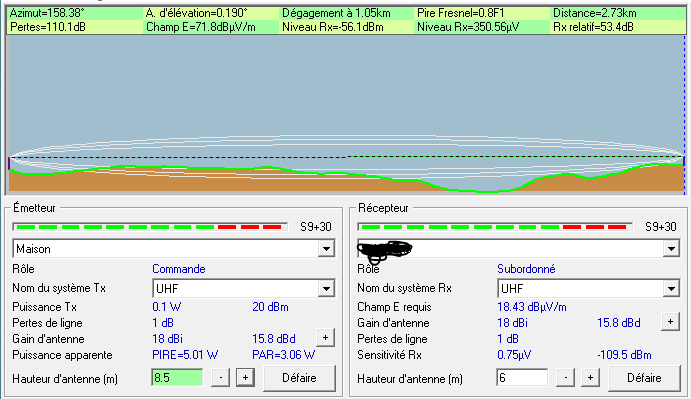Click the receiver 15.8 dBd antenna gain value

[619, 323]
